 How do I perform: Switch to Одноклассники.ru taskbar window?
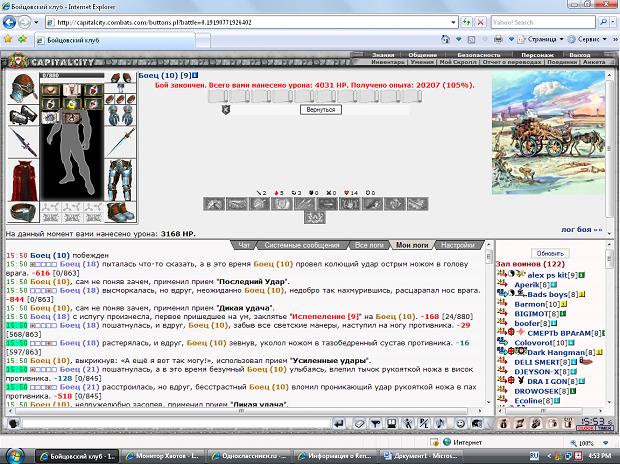point(249,456)
